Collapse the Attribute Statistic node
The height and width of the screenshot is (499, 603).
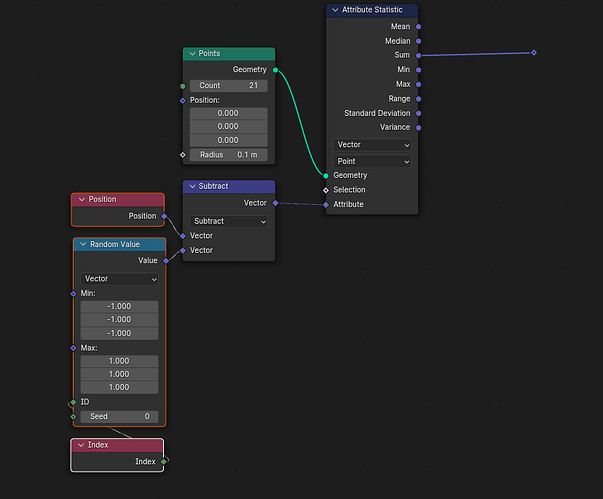[335, 10]
